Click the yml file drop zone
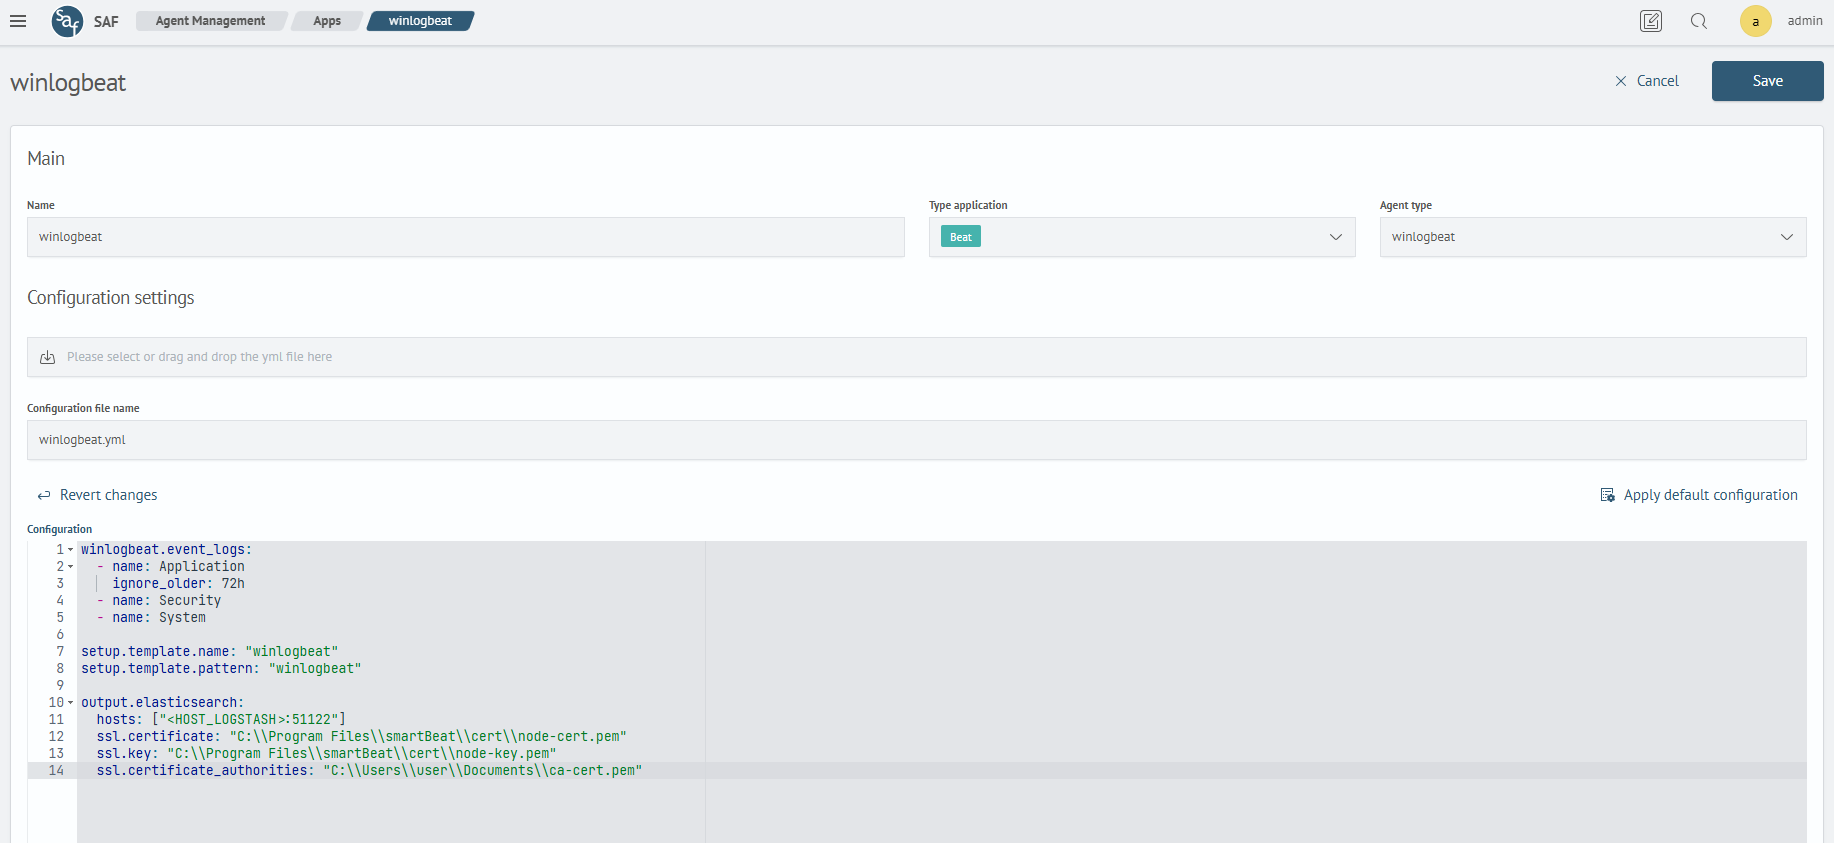 point(917,357)
